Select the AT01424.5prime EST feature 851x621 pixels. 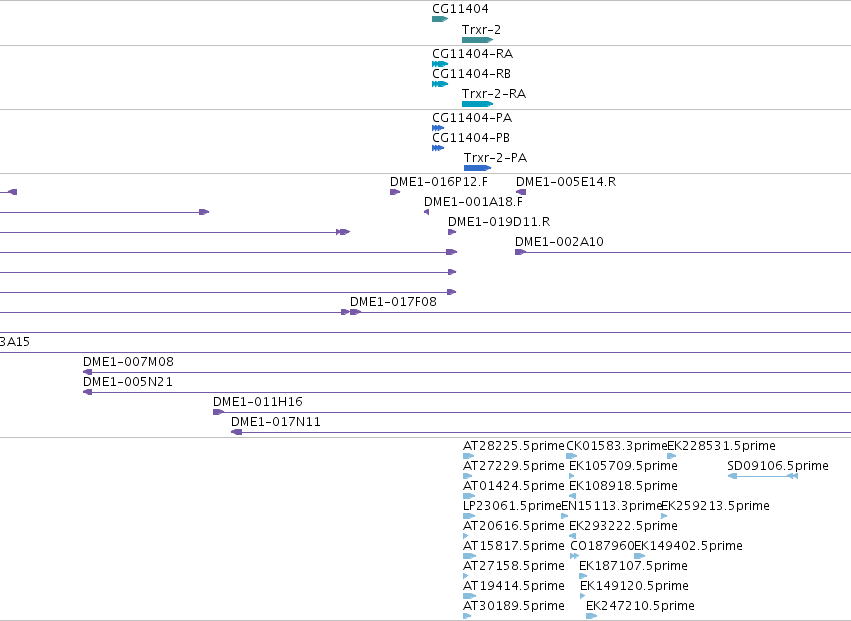[x=469, y=496]
